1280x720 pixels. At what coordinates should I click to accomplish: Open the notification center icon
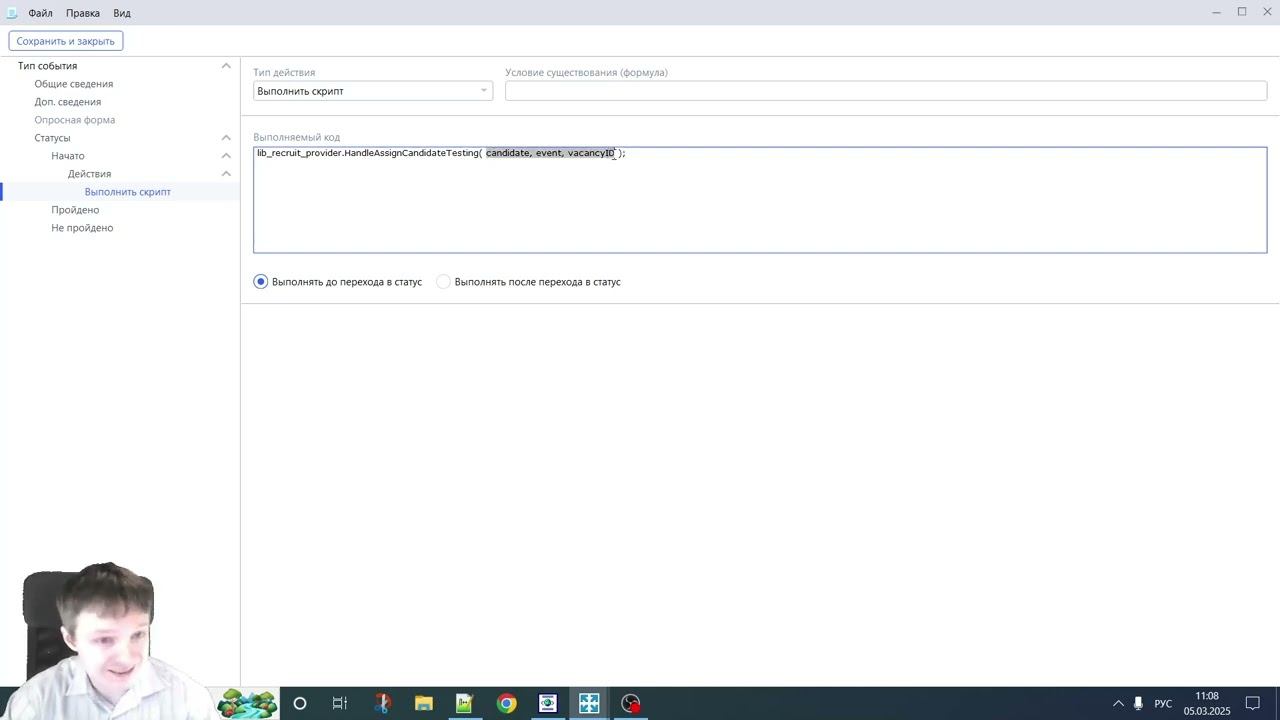(x=1252, y=704)
